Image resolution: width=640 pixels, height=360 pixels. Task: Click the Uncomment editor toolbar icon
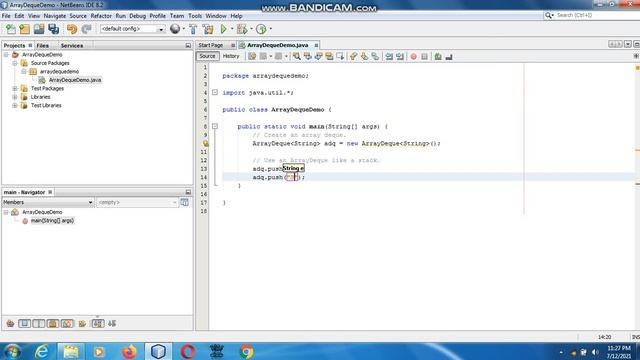click(449, 57)
